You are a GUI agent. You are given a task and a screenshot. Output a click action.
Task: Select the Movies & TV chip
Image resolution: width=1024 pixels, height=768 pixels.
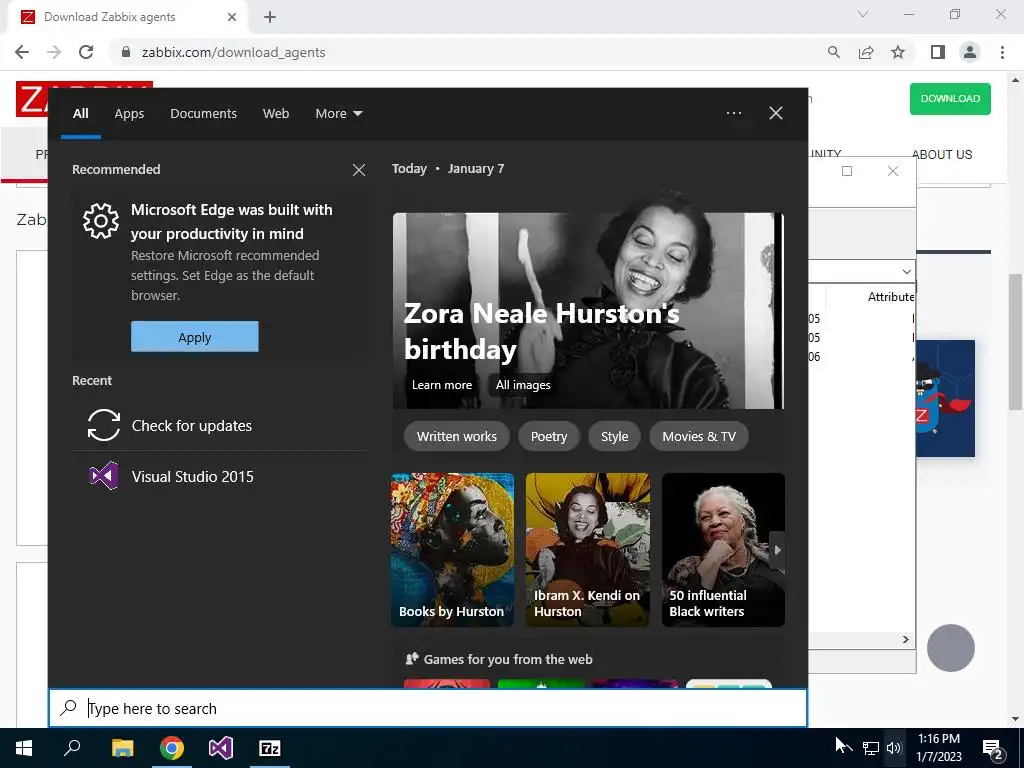699,436
